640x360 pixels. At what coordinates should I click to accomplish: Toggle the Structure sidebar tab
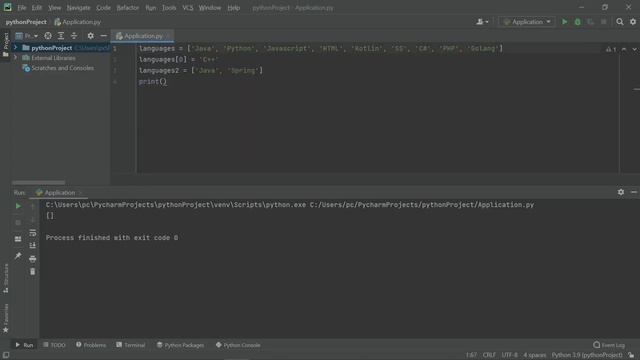5,278
